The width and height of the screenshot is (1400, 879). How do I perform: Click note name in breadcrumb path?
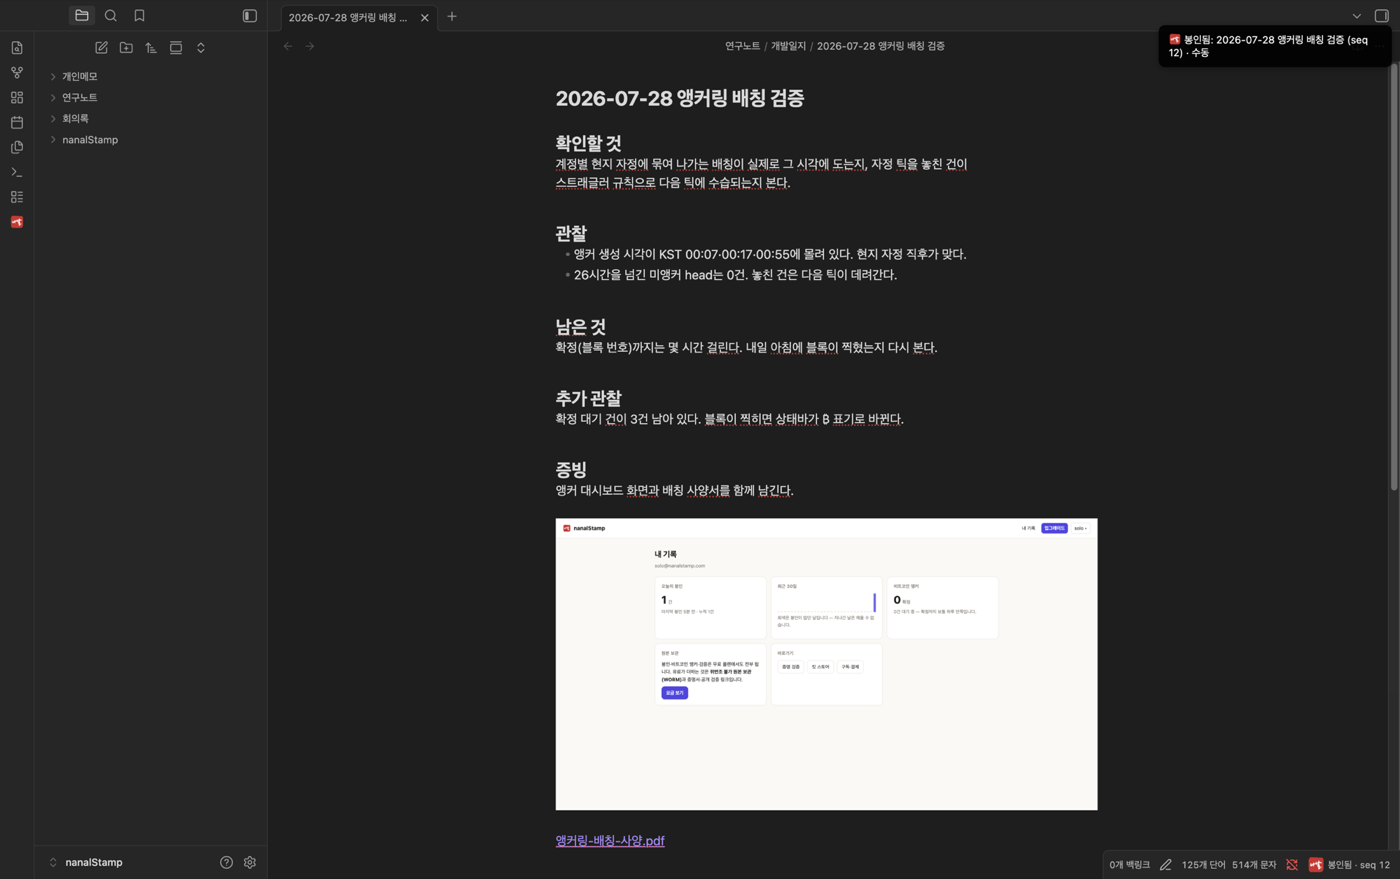pos(881,46)
